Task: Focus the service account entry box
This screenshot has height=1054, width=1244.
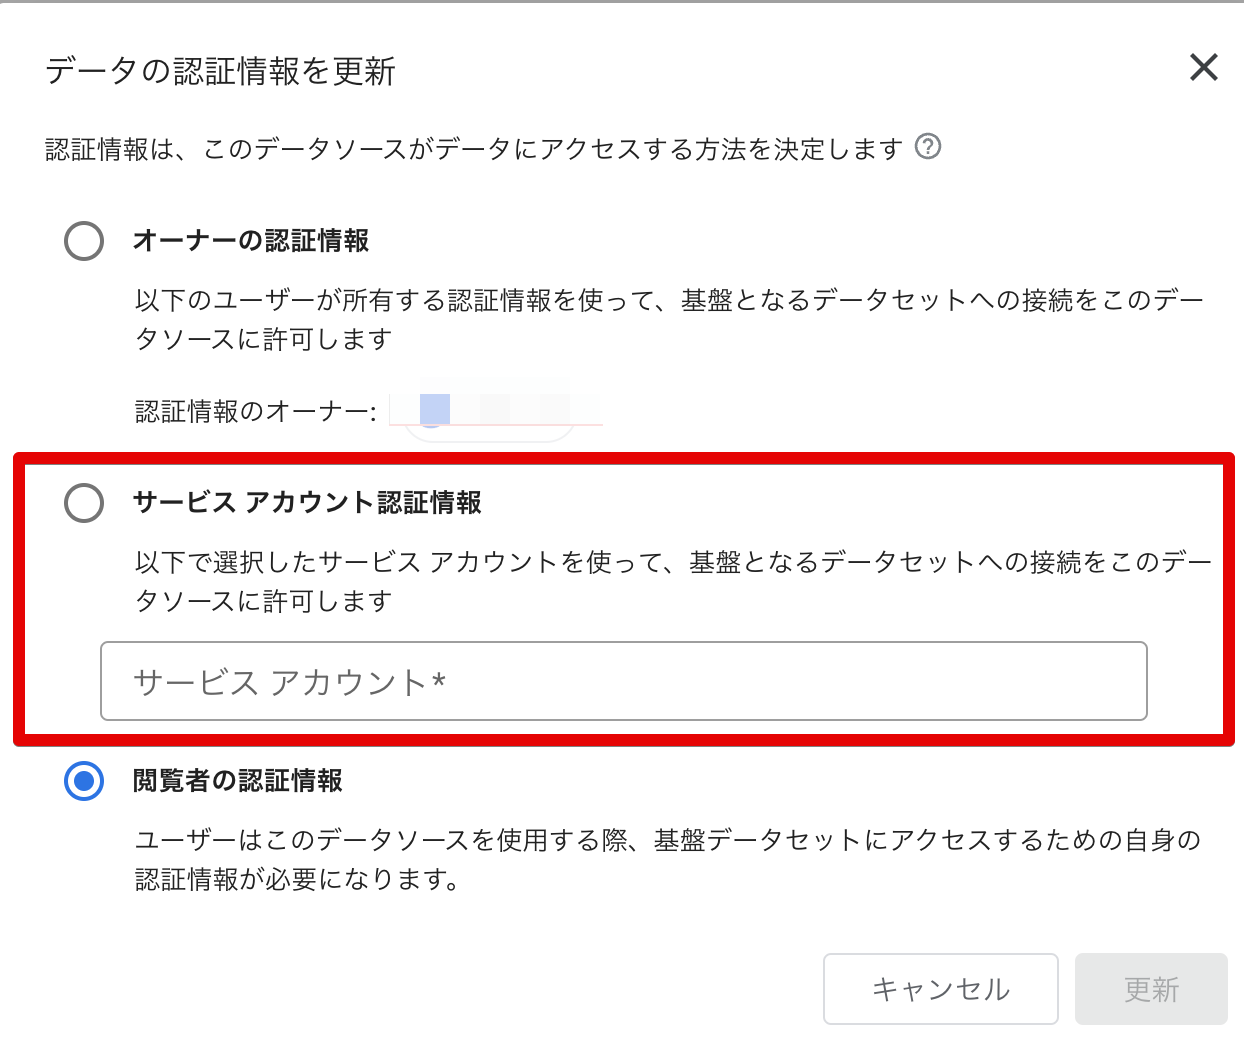Action: pos(622,681)
